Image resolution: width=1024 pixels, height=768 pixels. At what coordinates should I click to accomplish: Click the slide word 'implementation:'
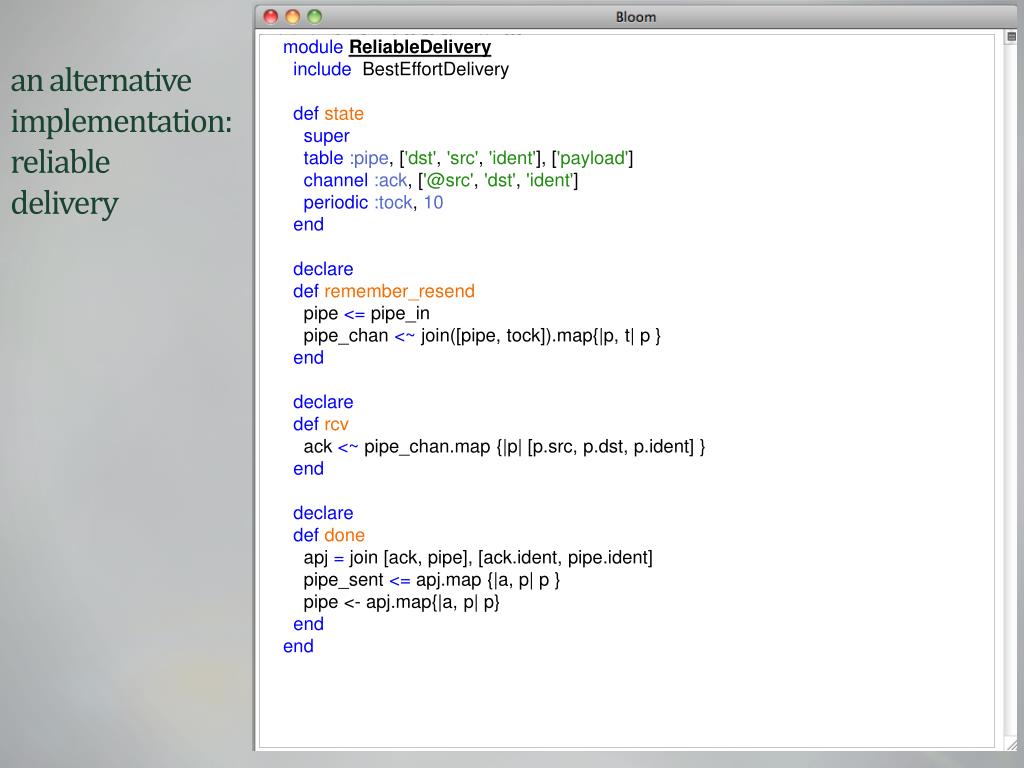pyautogui.click(x=121, y=122)
